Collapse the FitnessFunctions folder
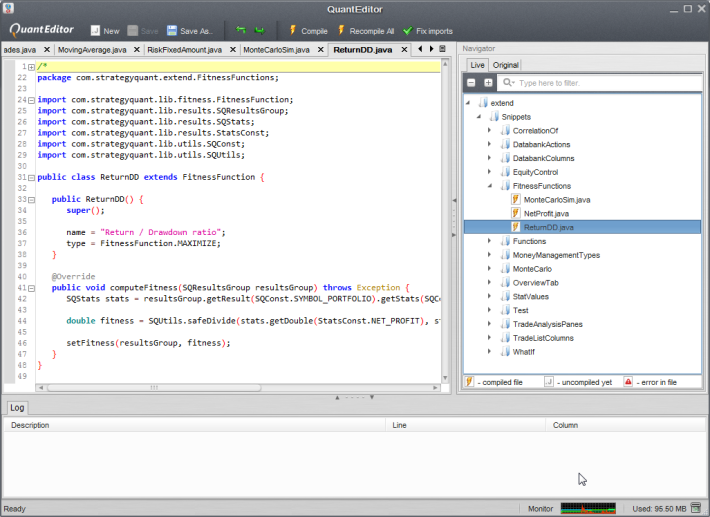 (489, 186)
